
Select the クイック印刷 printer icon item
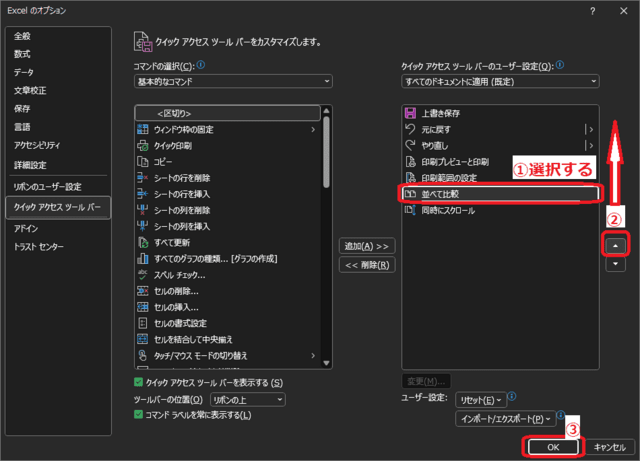142,146
